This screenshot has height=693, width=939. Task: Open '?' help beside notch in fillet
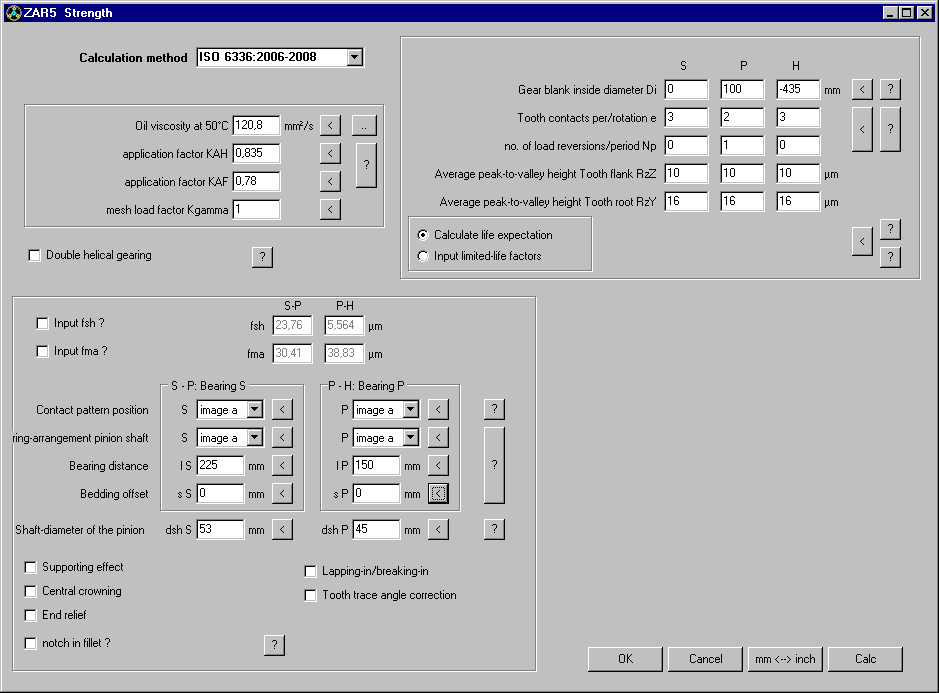tap(274, 645)
